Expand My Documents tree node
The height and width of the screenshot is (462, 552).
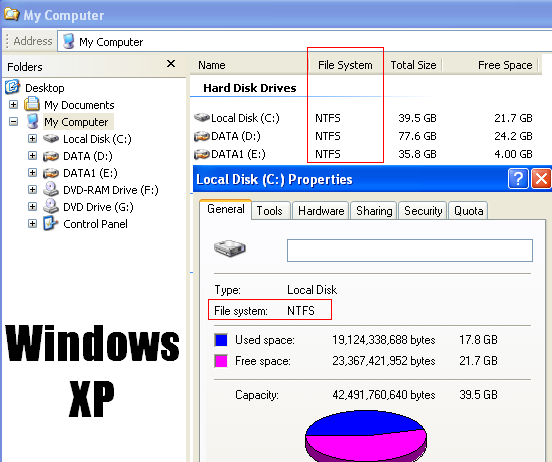click(x=13, y=105)
